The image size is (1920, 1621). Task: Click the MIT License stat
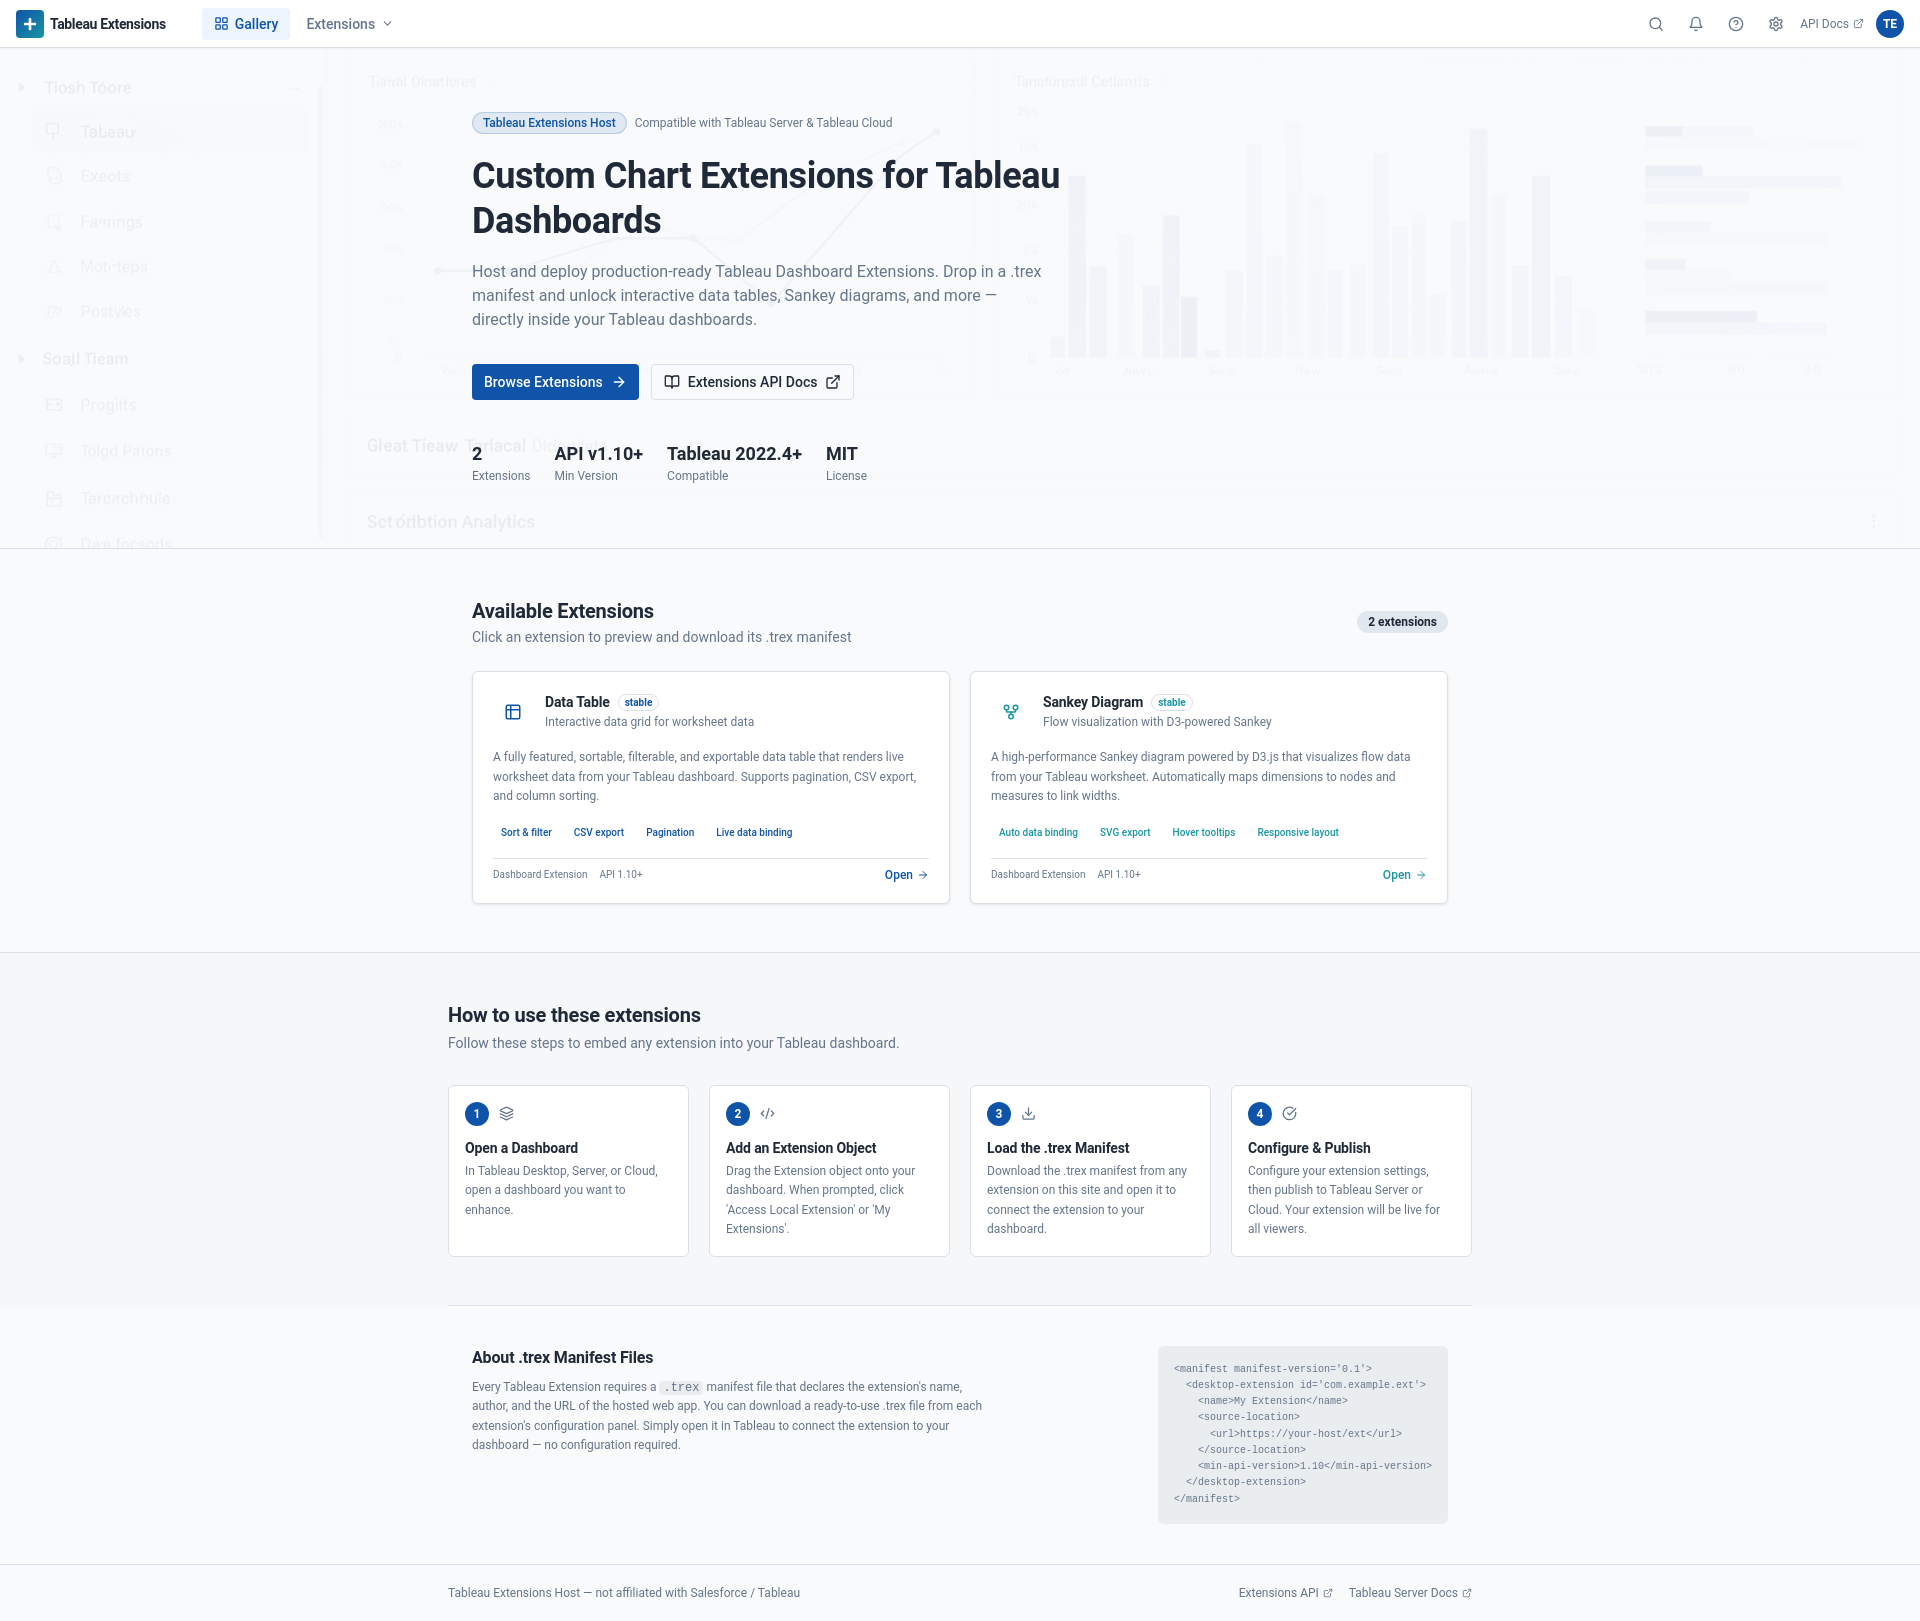pyautogui.click(x=846, y=463)
